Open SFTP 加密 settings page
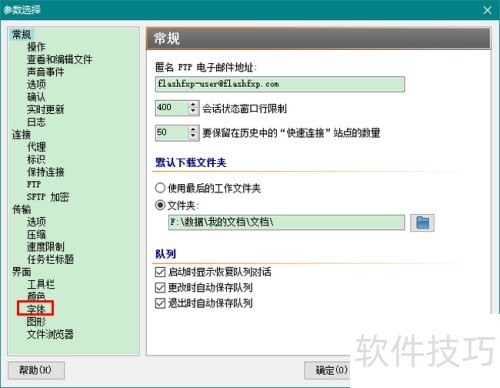The height and width of the screenshot is (388, 500). 48,197
